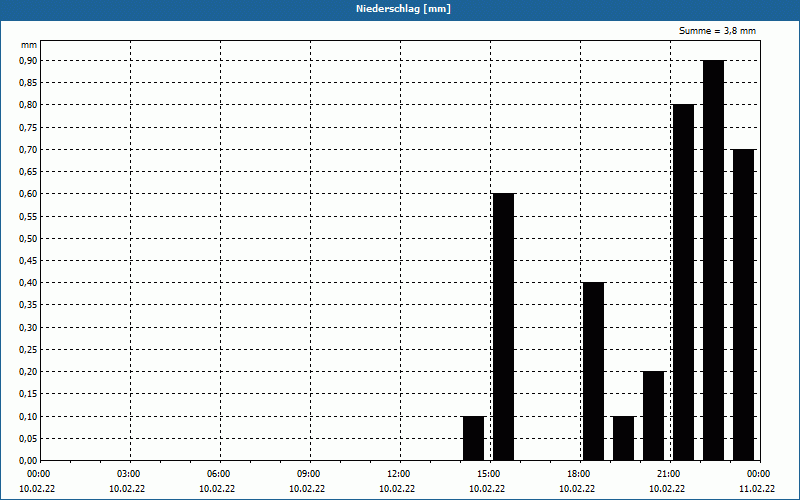Select the 18:00 time axis label
Screen dimensions: 800x500
pyautogui.click(x=580, y=474)
